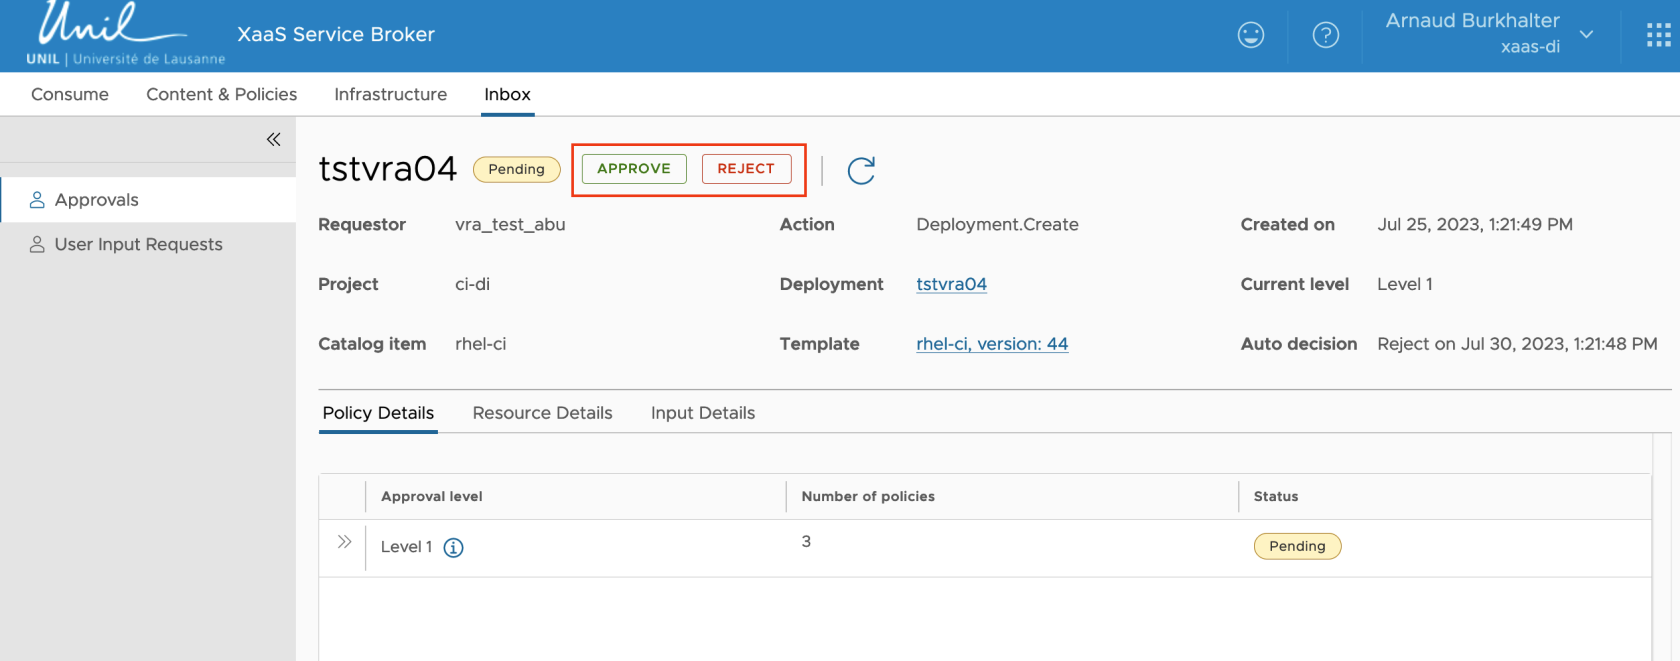This screenshot has width=1680, height=661.
Task: Select Approvals in the sidebar
Action: click(x=96, y=200)
